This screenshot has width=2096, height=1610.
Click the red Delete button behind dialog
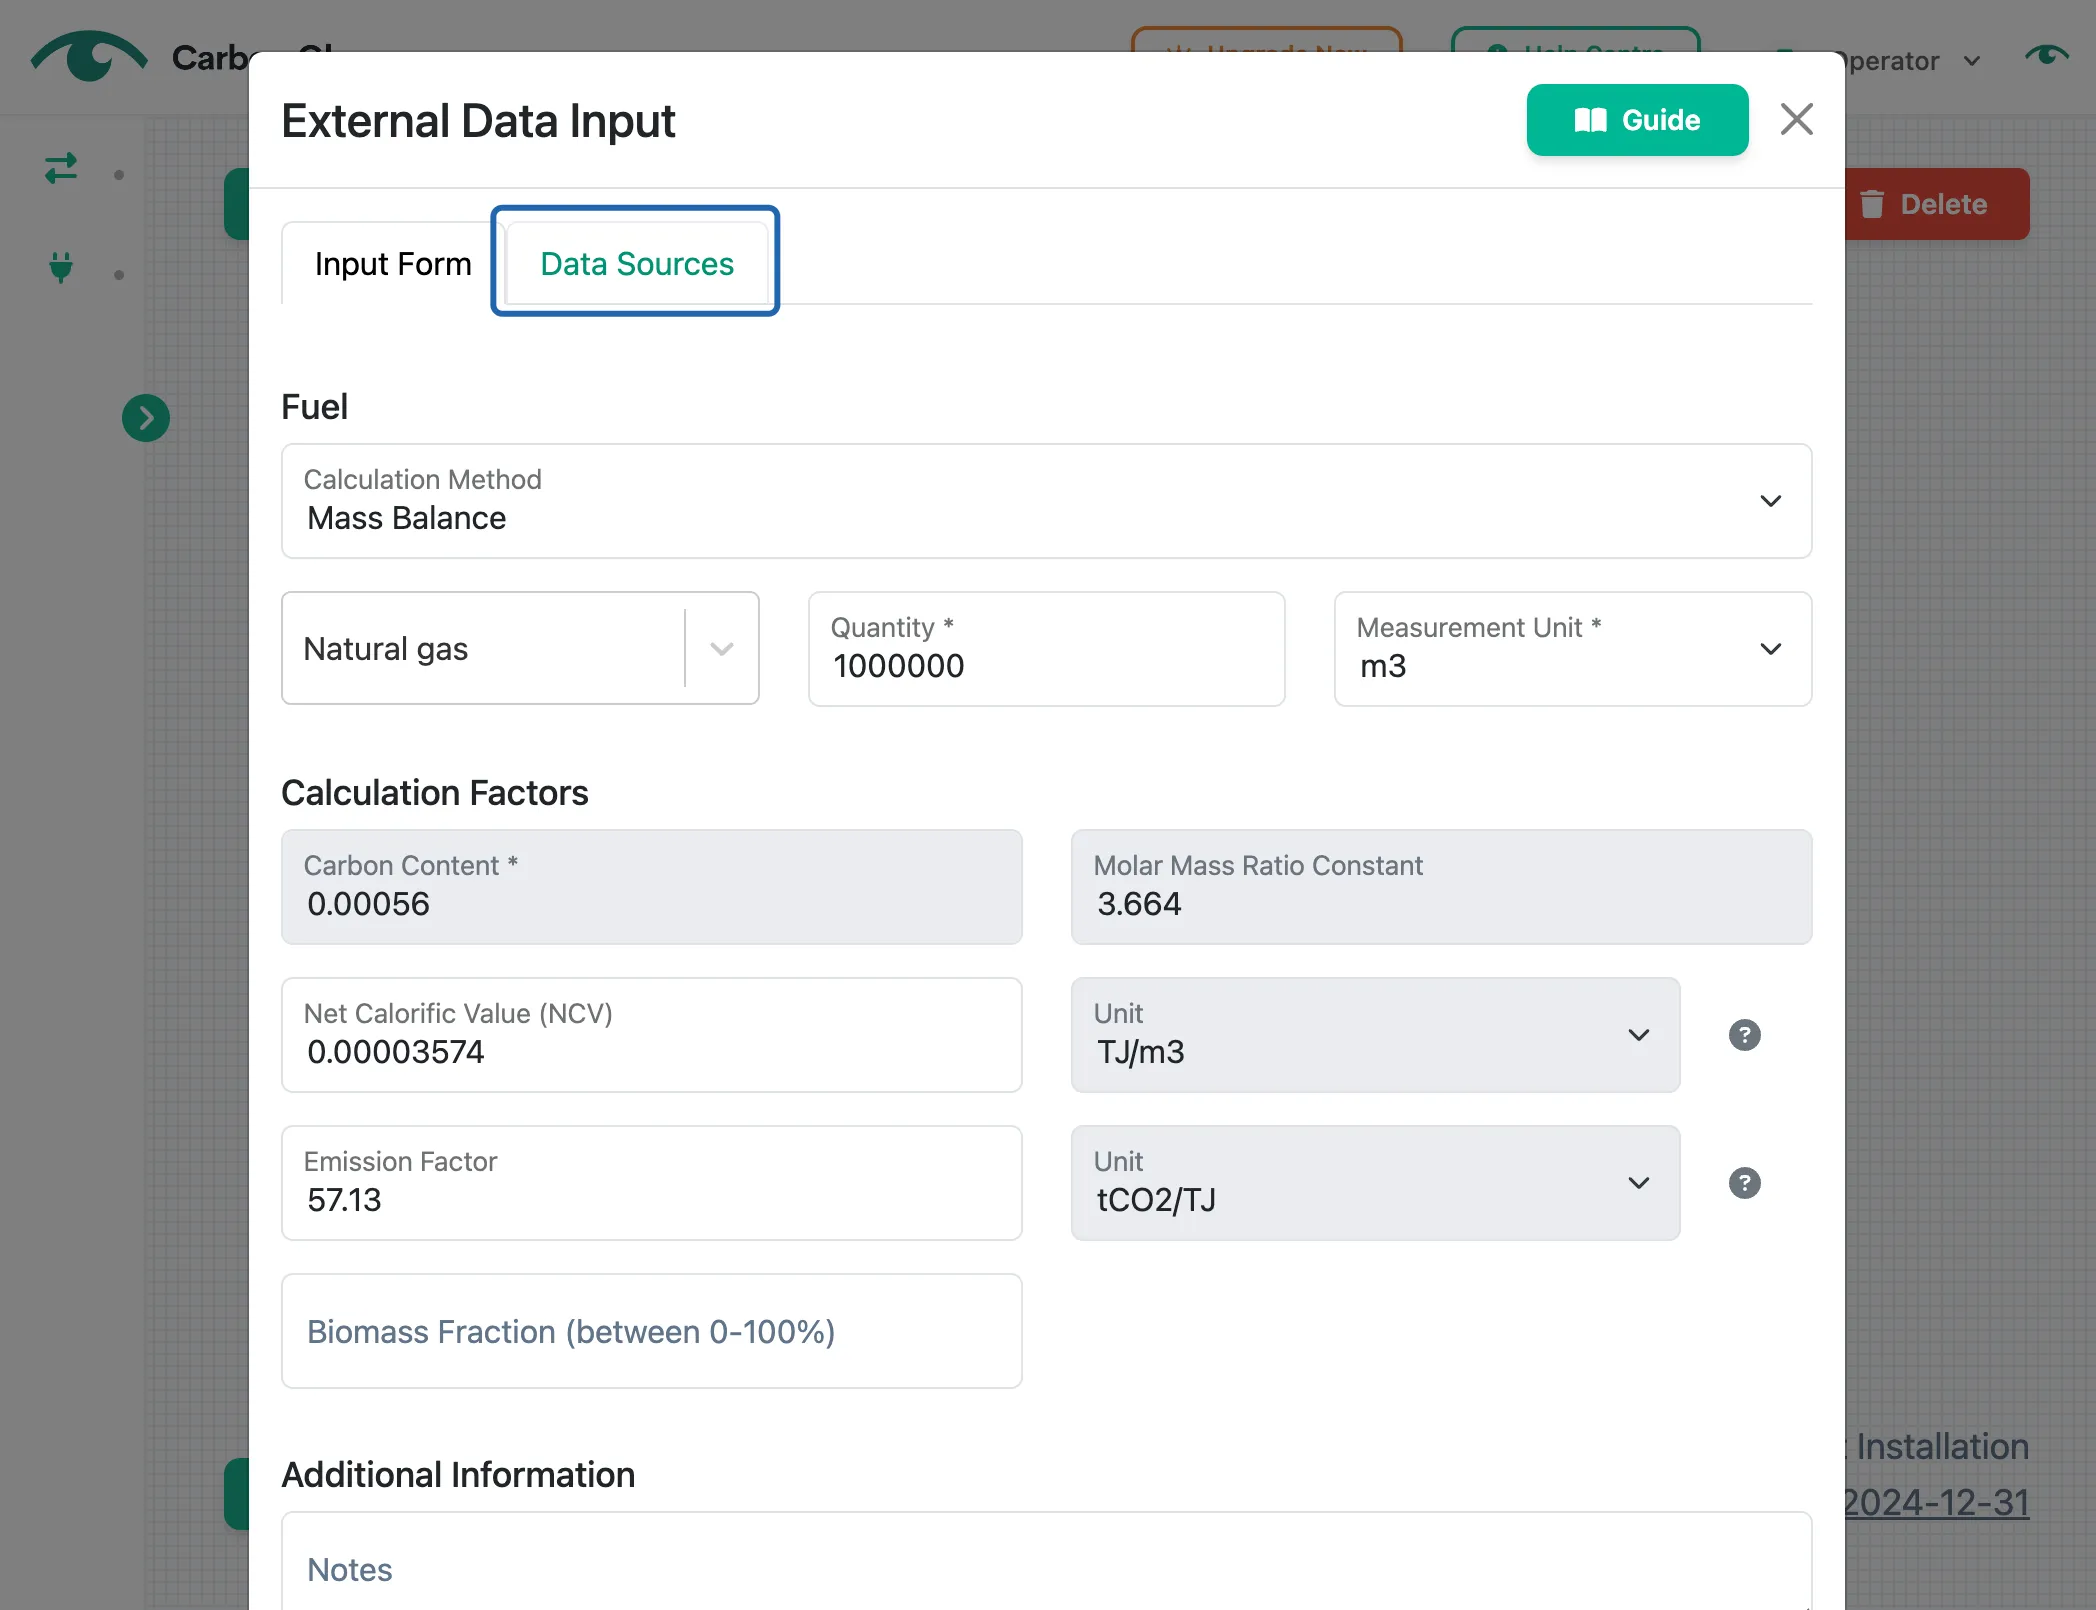click(1937, 204)
